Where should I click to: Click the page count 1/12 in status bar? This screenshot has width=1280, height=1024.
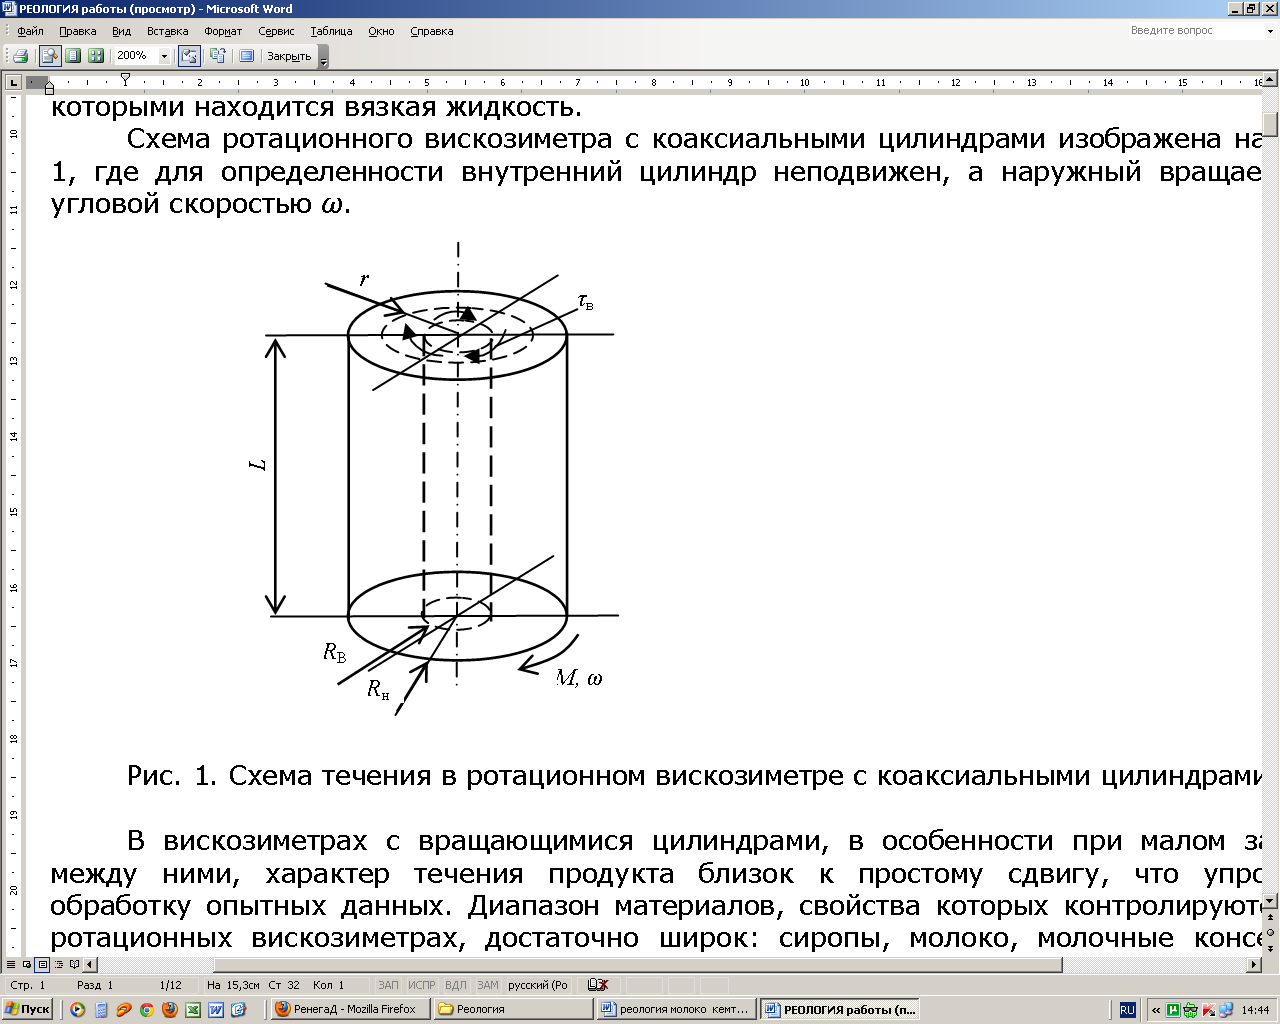(x=171, y=985)
